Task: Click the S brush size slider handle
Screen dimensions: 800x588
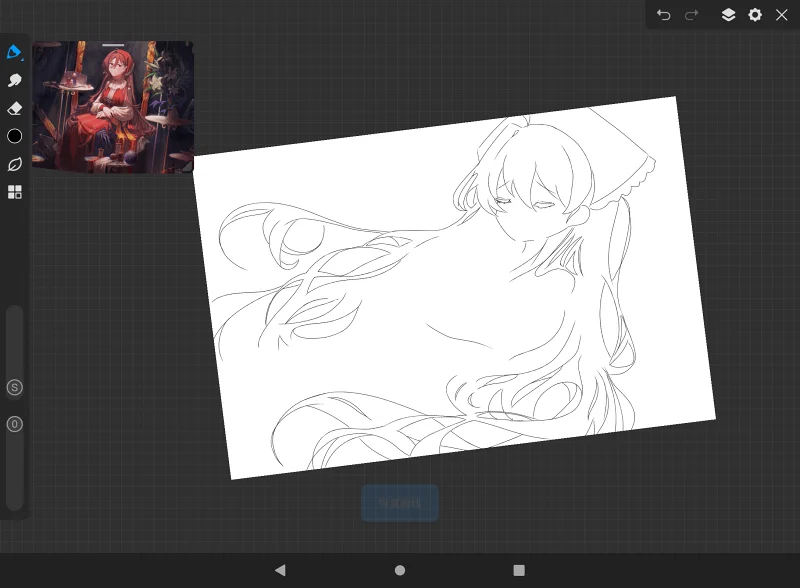Action: [14, 387]
